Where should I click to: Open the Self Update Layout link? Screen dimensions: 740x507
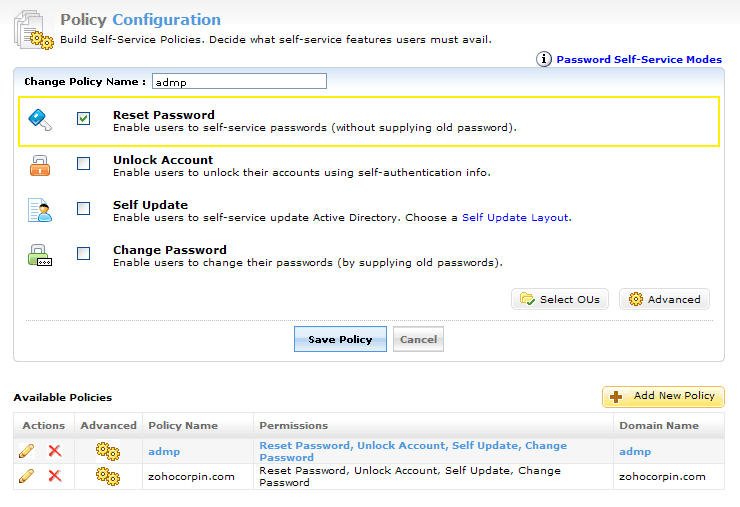pos(515,217)
